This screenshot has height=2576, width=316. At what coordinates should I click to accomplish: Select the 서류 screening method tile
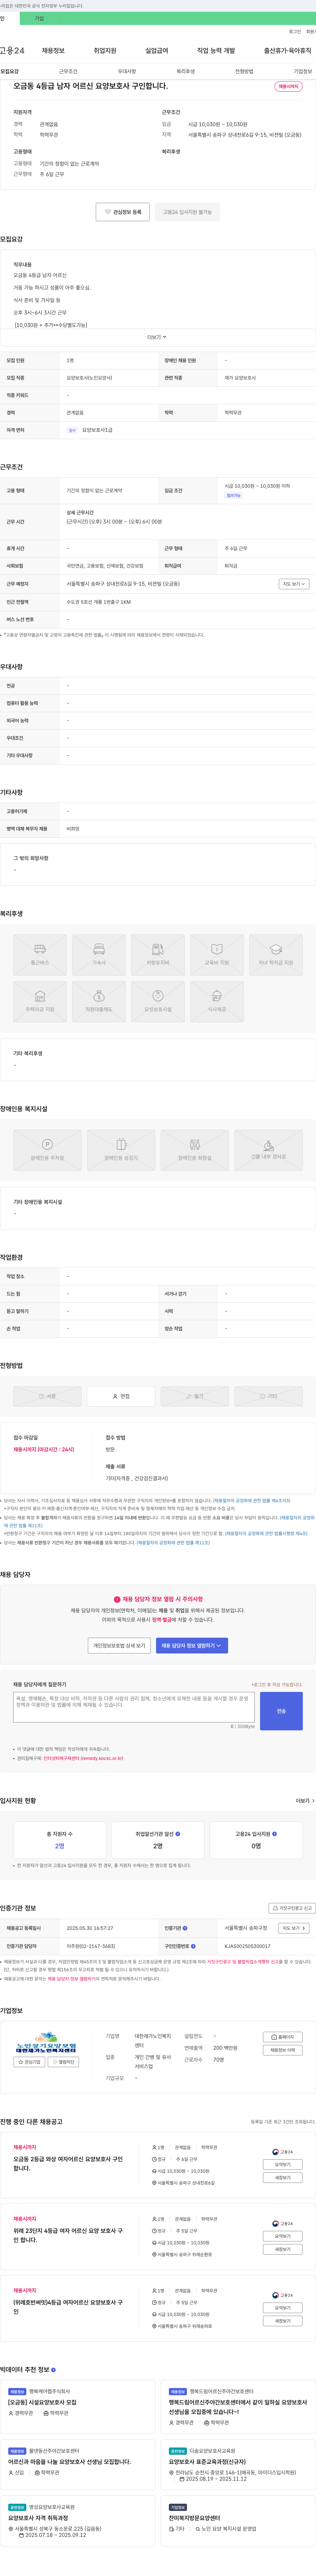(47, 1396)
